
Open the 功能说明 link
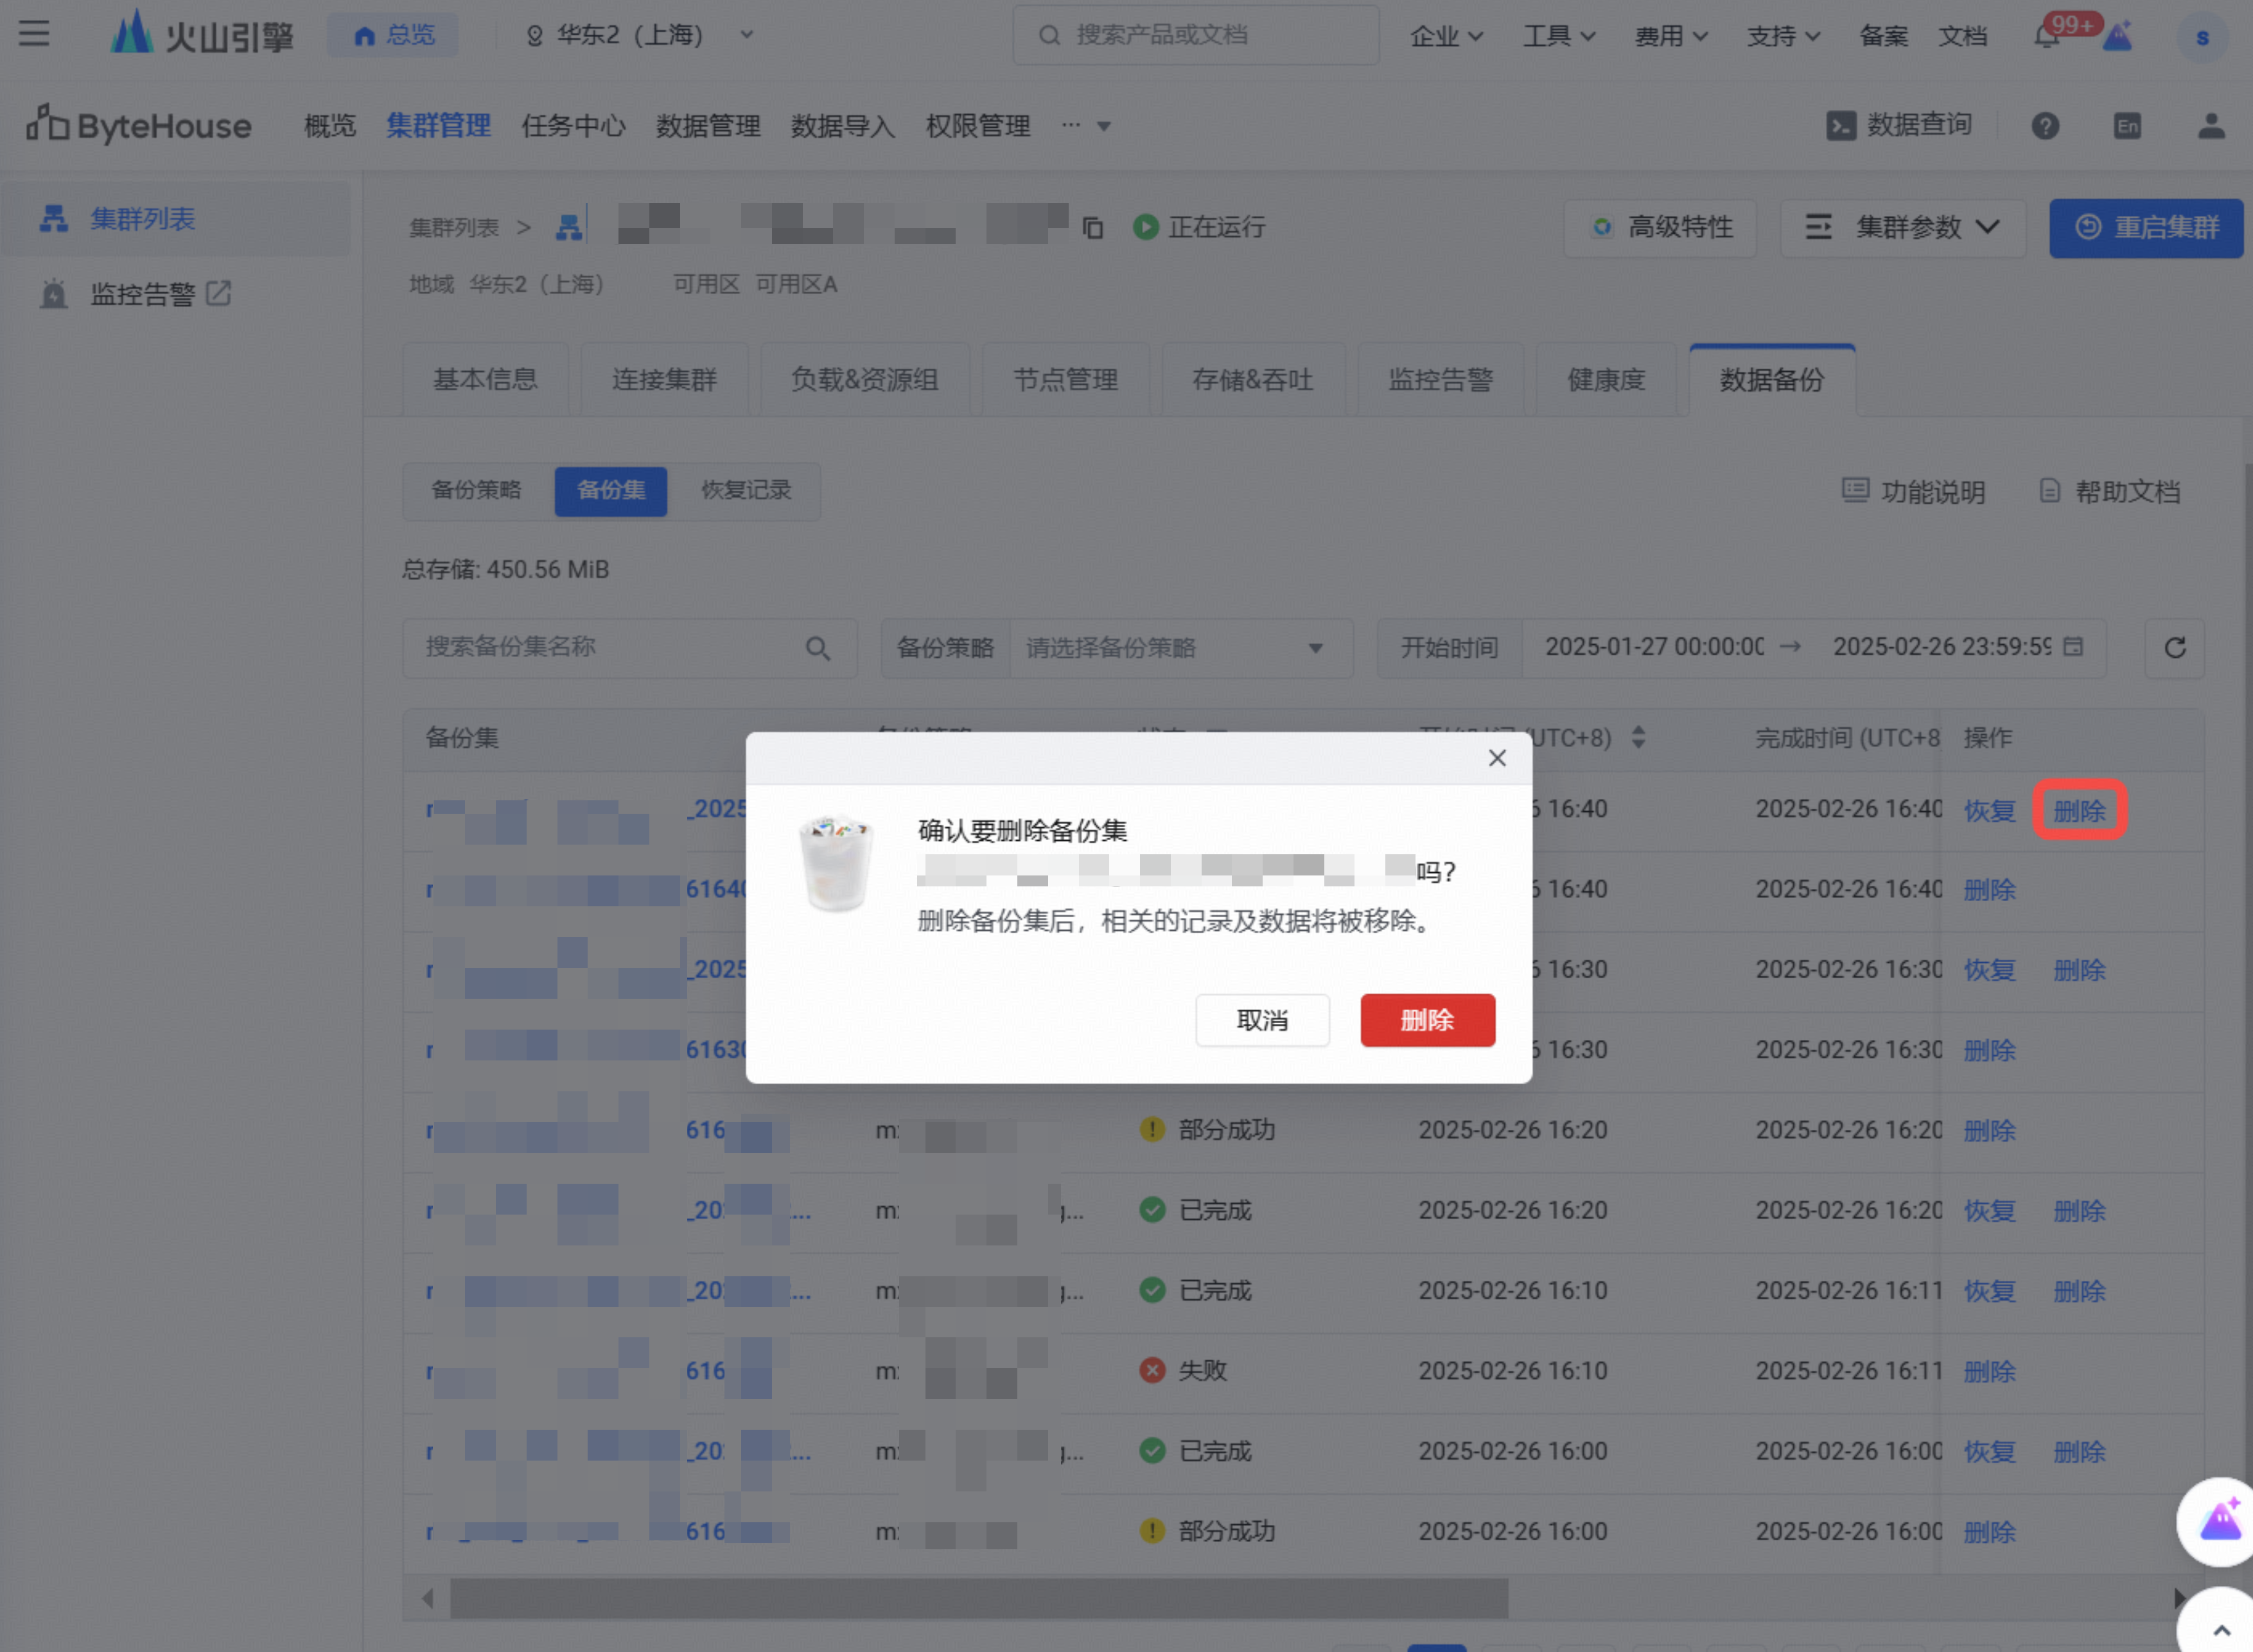tap(1914, 491)
